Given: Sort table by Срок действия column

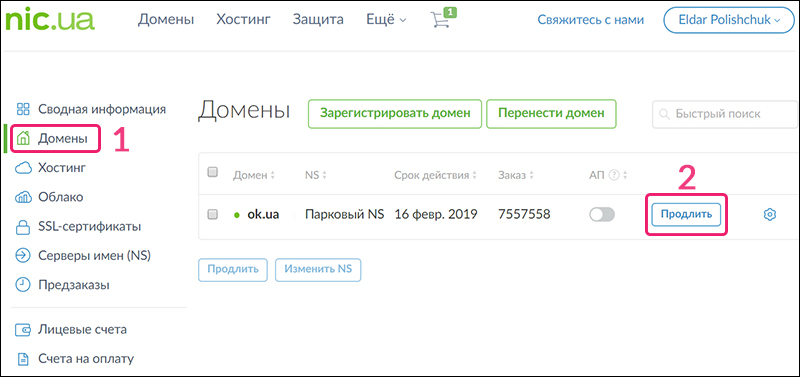Looking at the screenshot, I should (435, 175).
